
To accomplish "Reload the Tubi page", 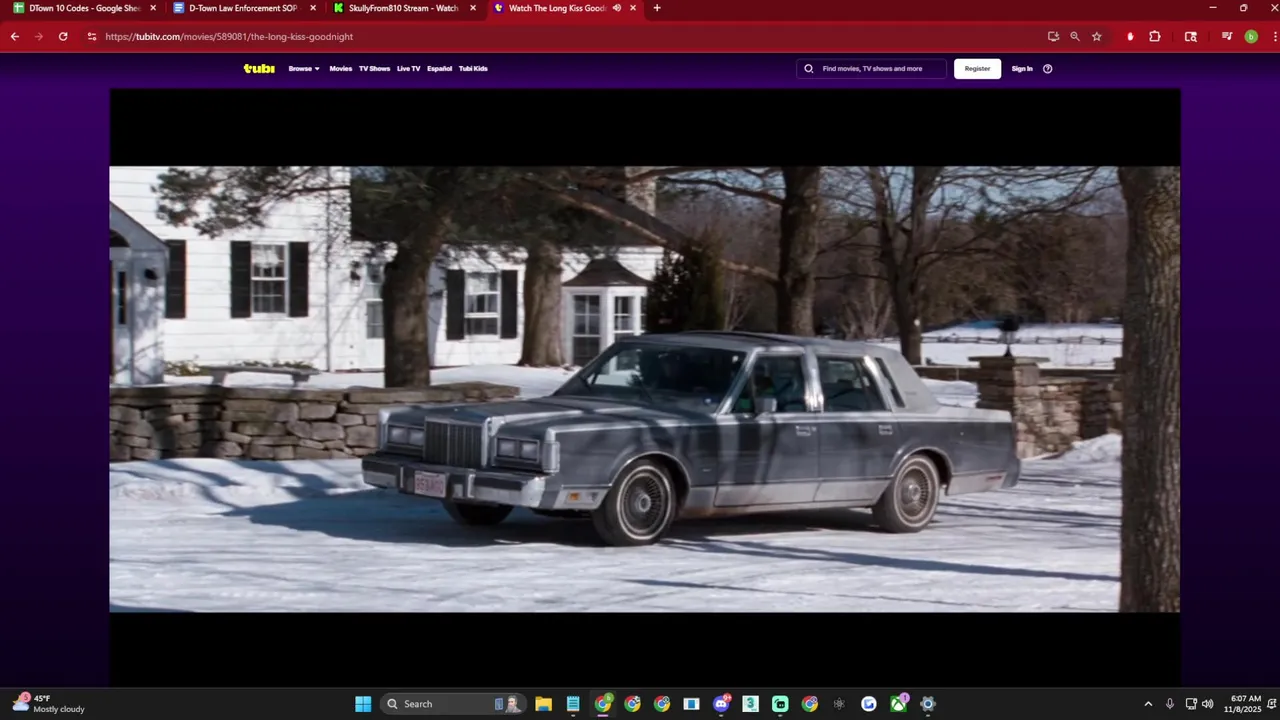I will [63, 36].
